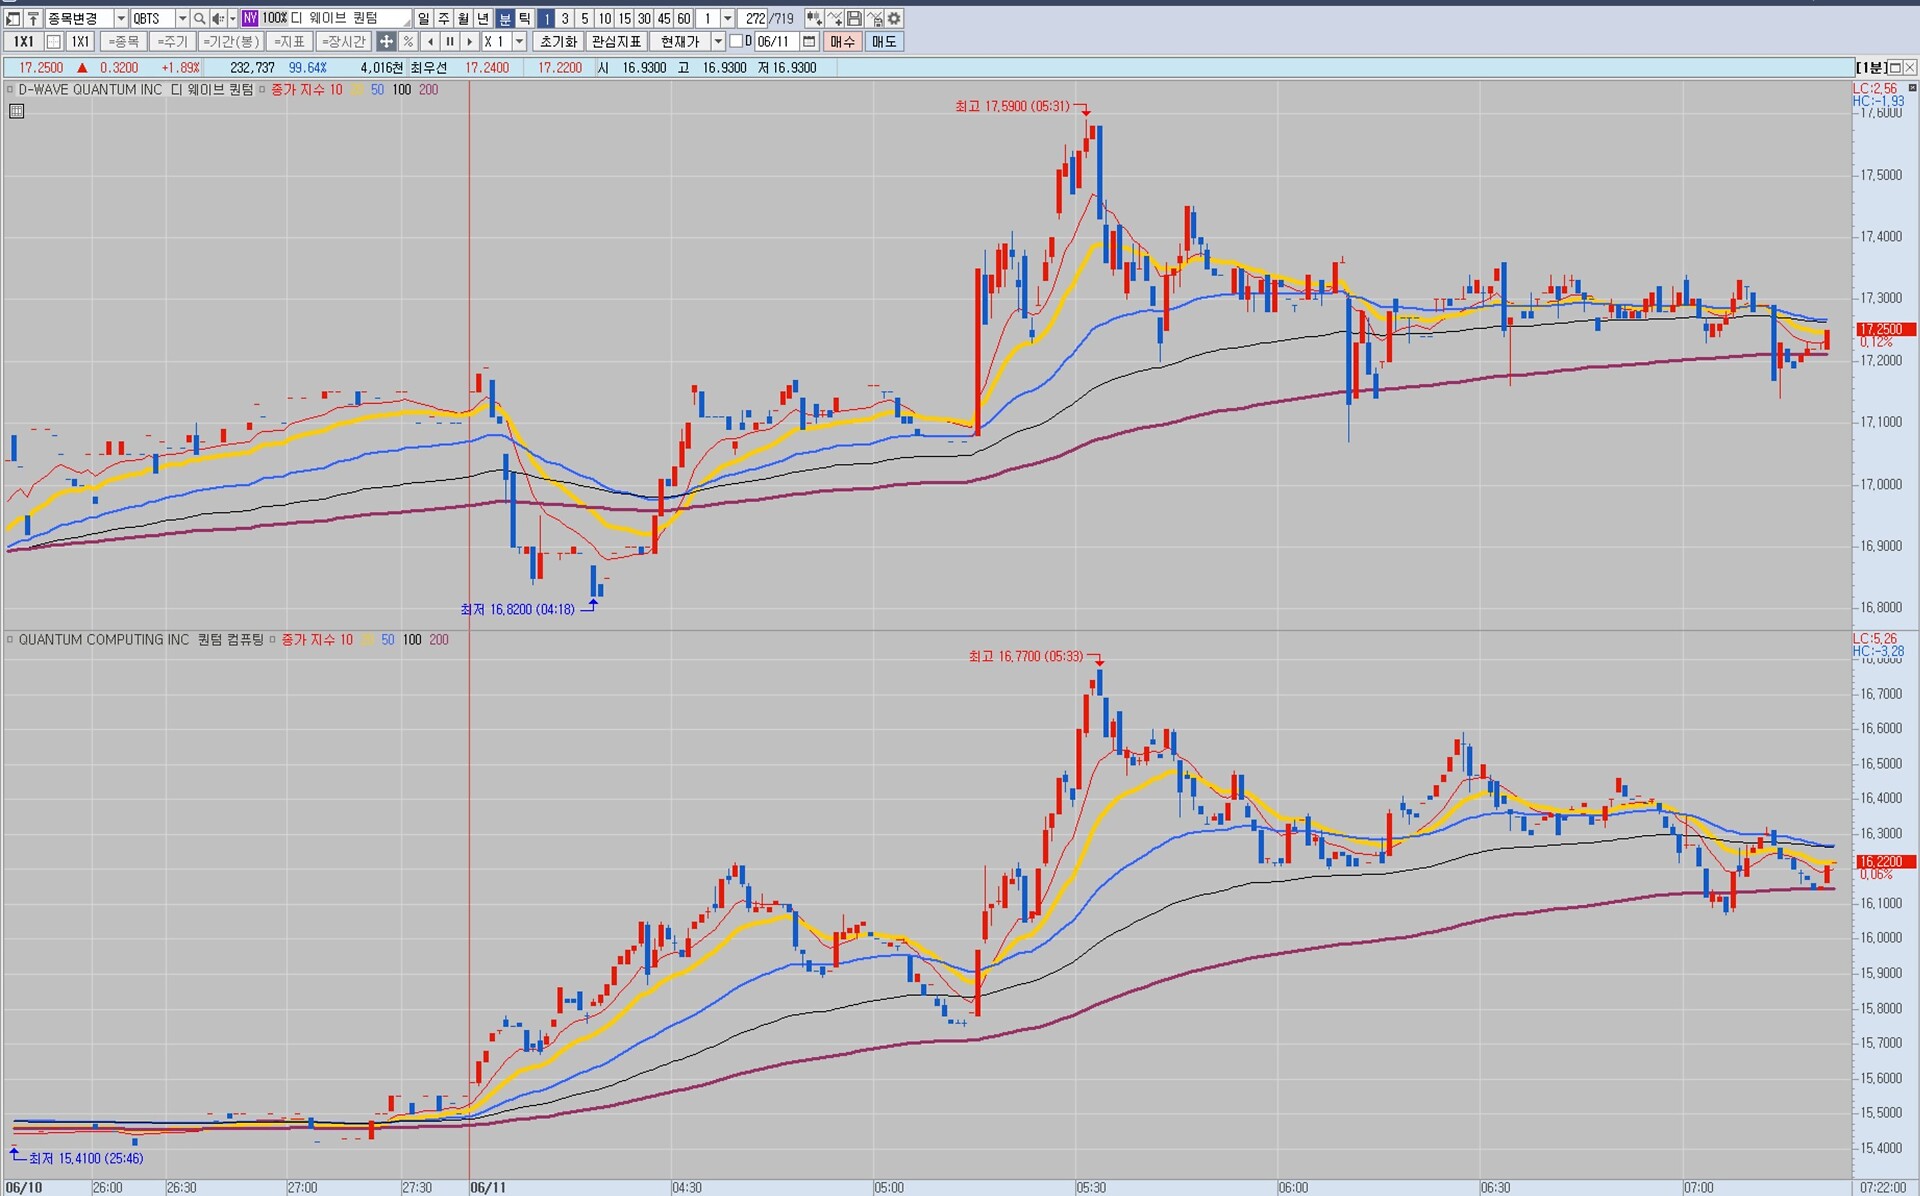
Task: Toggle the D date checkbox
Action: 736,42
